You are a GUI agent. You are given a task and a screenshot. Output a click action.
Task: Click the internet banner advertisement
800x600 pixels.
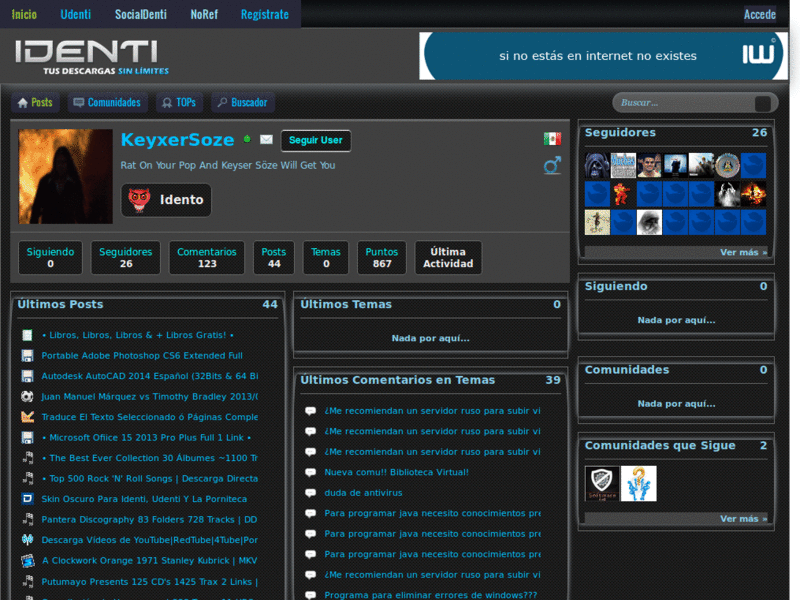604,56
